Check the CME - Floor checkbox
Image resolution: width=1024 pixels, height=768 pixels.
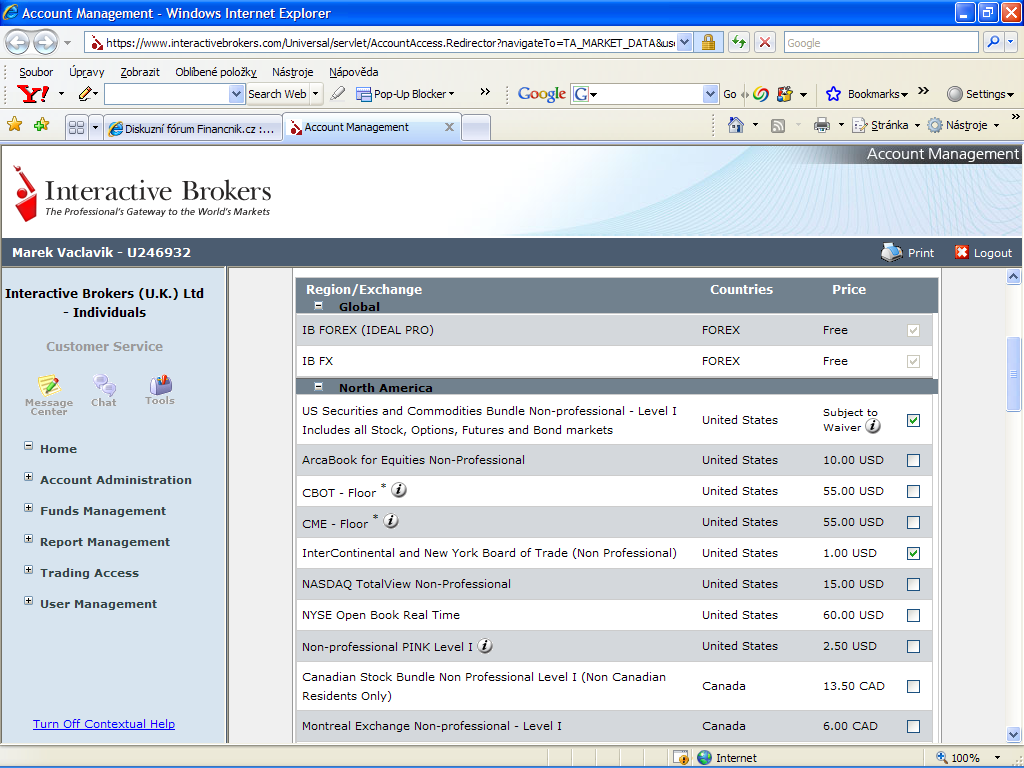[913, 522]
